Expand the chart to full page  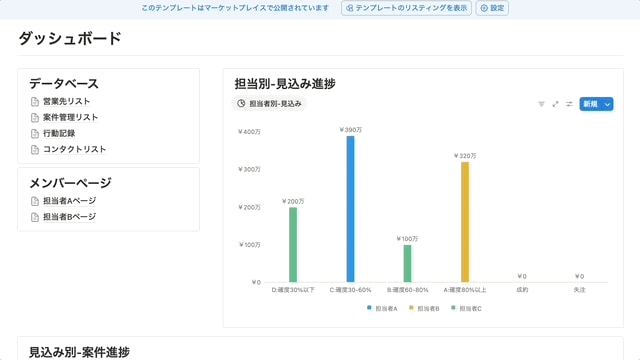[x=555, y=104]
